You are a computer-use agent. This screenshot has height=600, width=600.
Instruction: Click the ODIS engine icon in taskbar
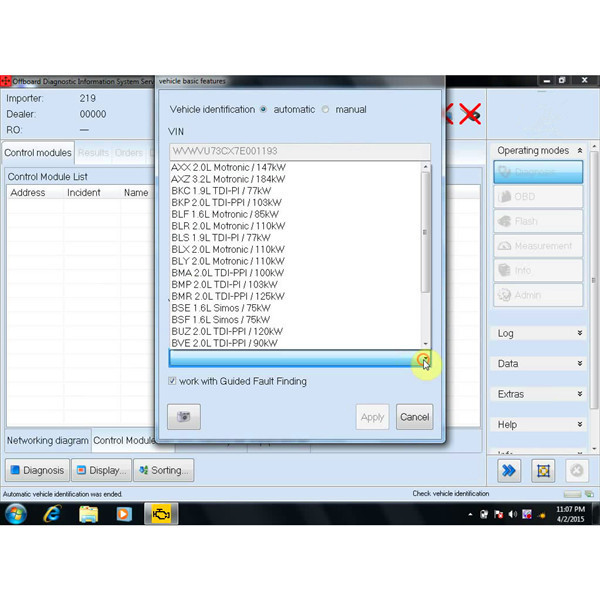[x=161, y=514]
